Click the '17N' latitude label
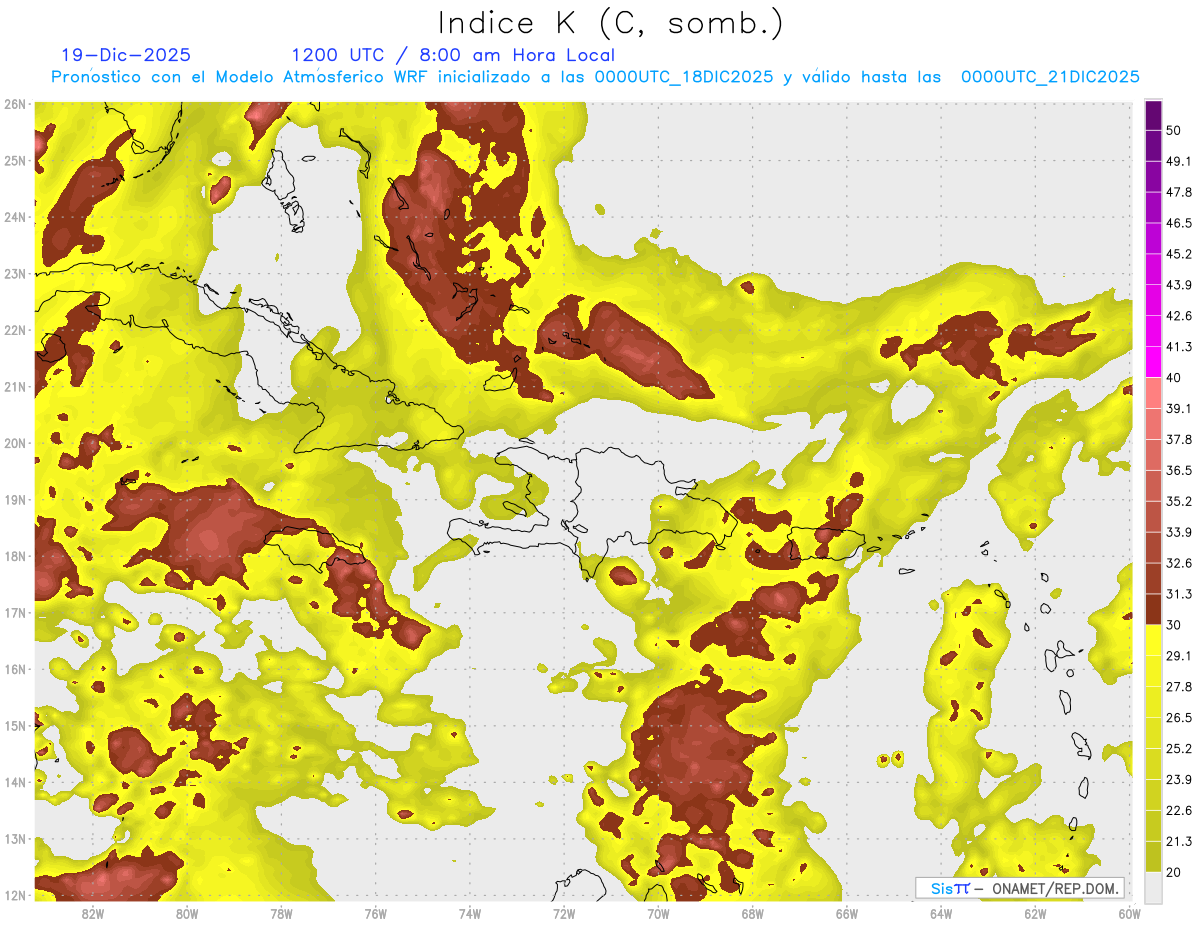Viewport: 1200px width, 927px height. 14,613
